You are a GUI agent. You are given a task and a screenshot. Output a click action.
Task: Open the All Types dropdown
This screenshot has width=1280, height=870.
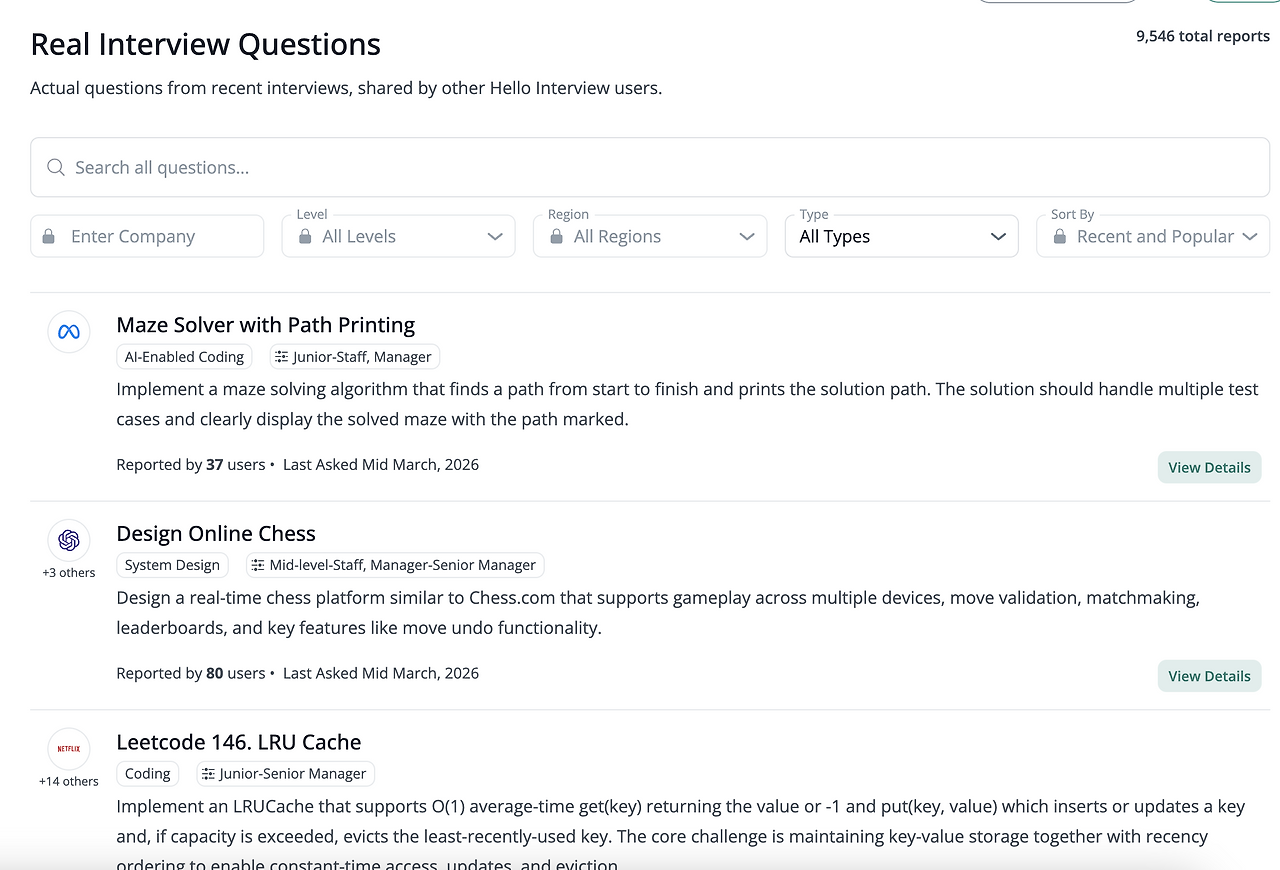(x=901, y=237)
